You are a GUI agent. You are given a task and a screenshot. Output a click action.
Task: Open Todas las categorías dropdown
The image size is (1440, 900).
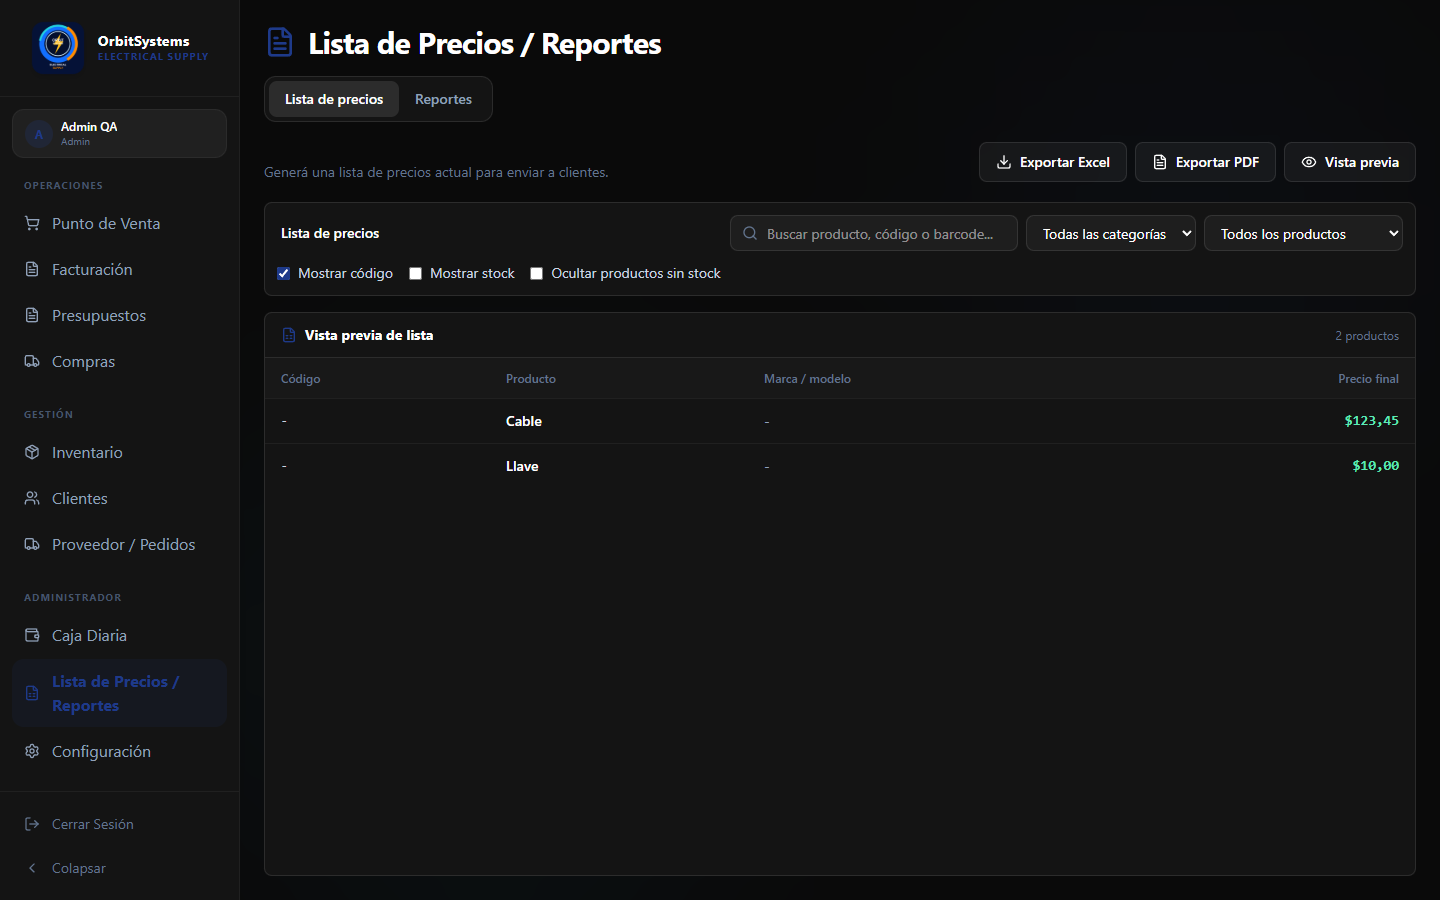(x=1110, y=233)
